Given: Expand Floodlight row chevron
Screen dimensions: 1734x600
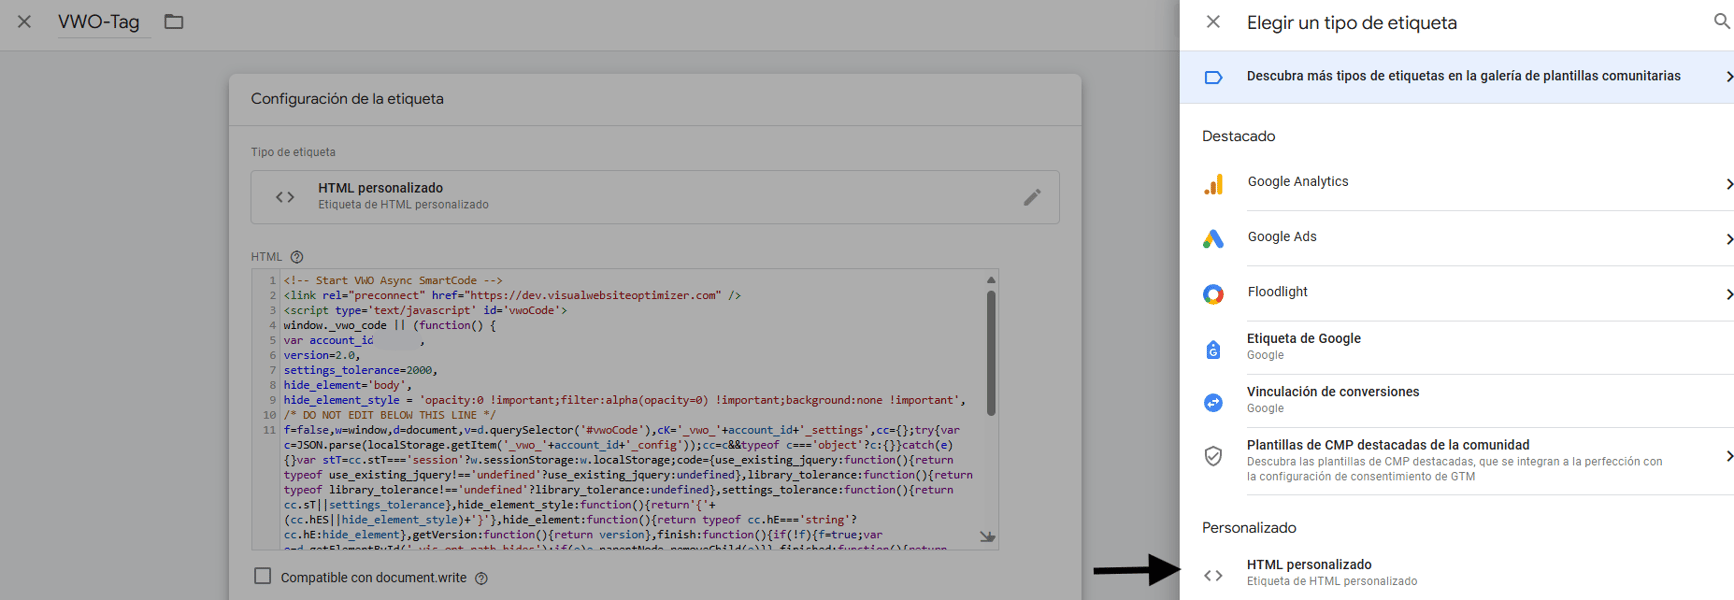Looking at the screenshot, I should (1728, 294).
